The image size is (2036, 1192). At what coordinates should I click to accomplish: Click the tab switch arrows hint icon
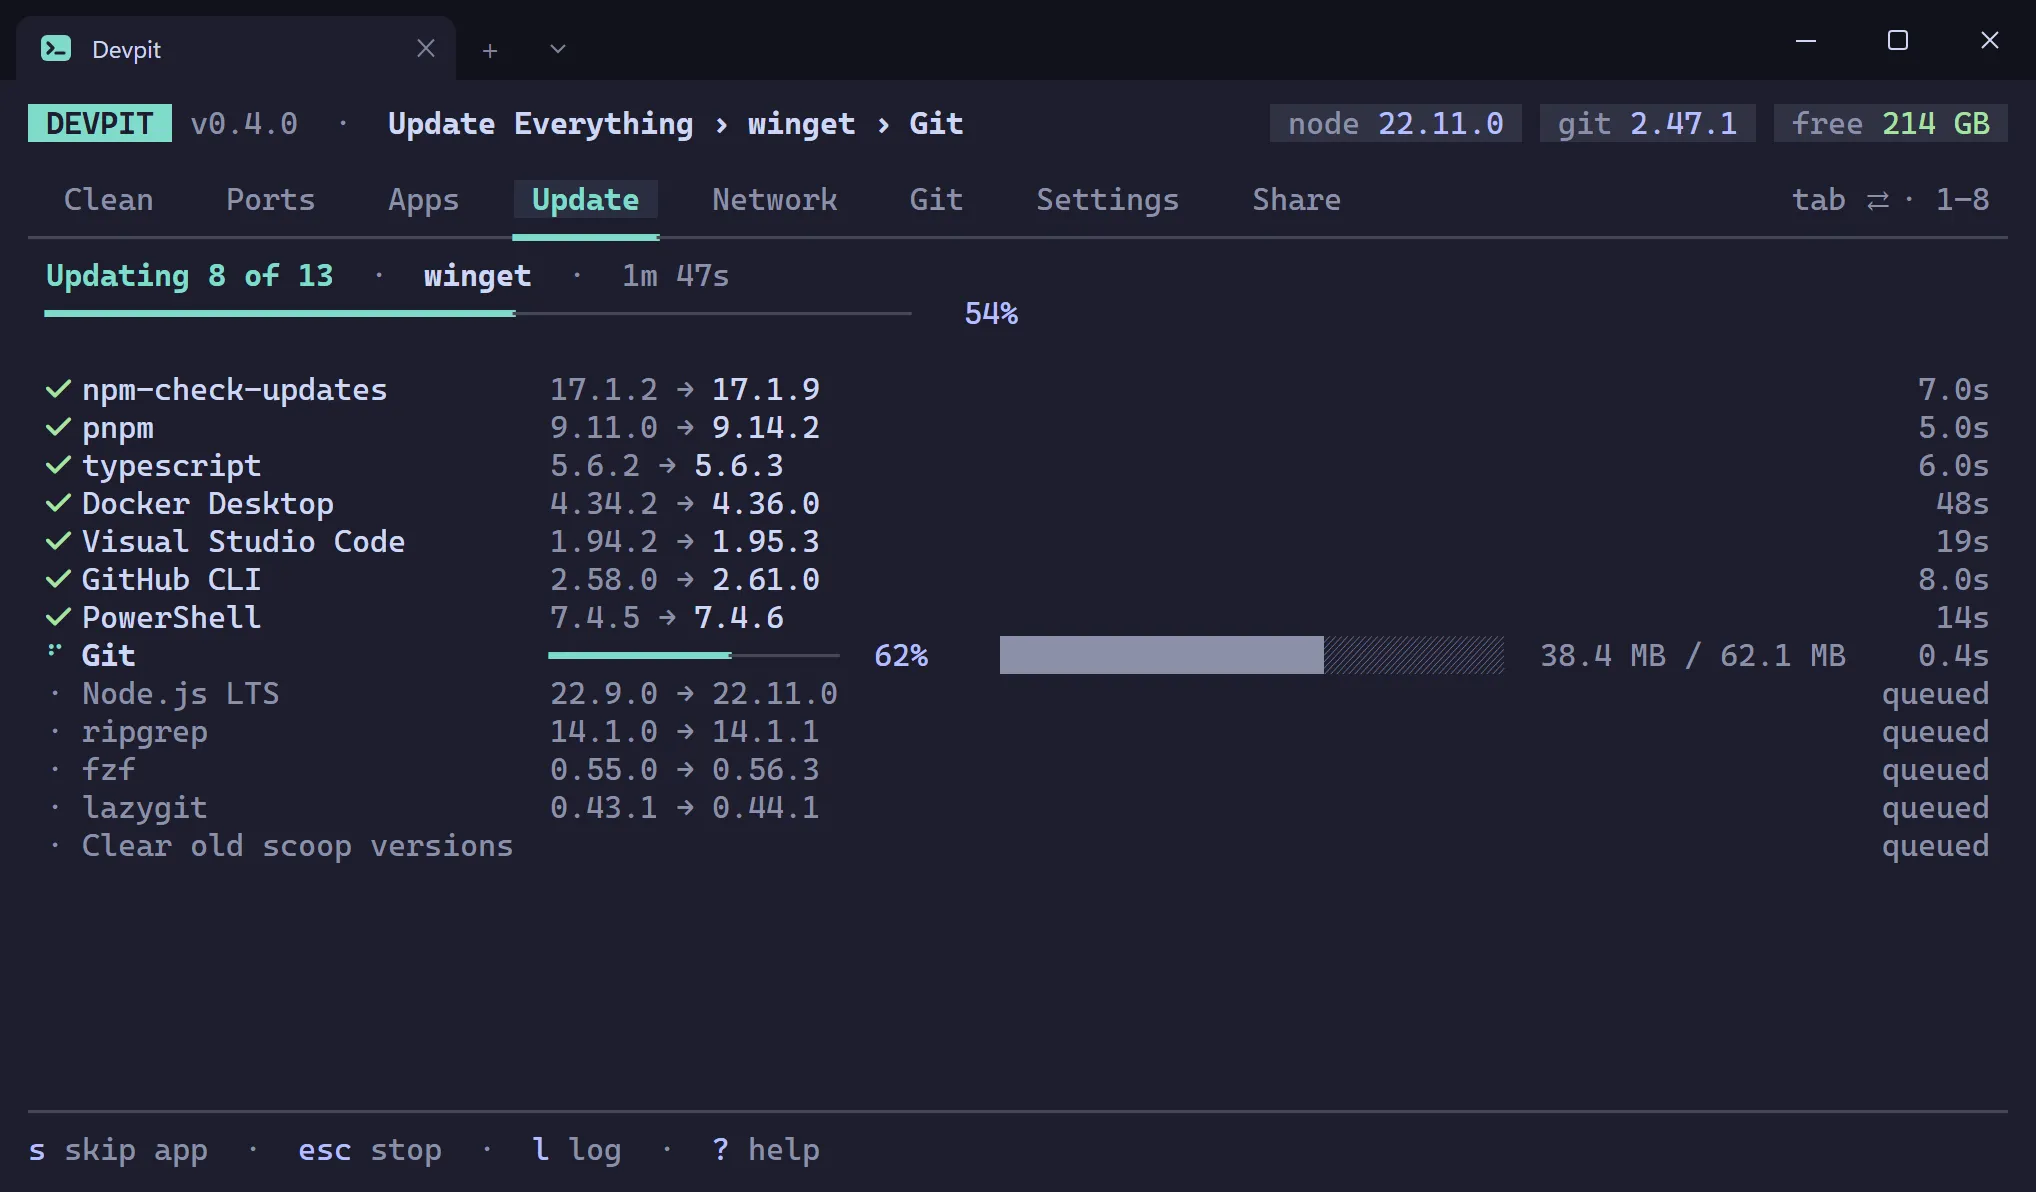(x=1878, y=201)
